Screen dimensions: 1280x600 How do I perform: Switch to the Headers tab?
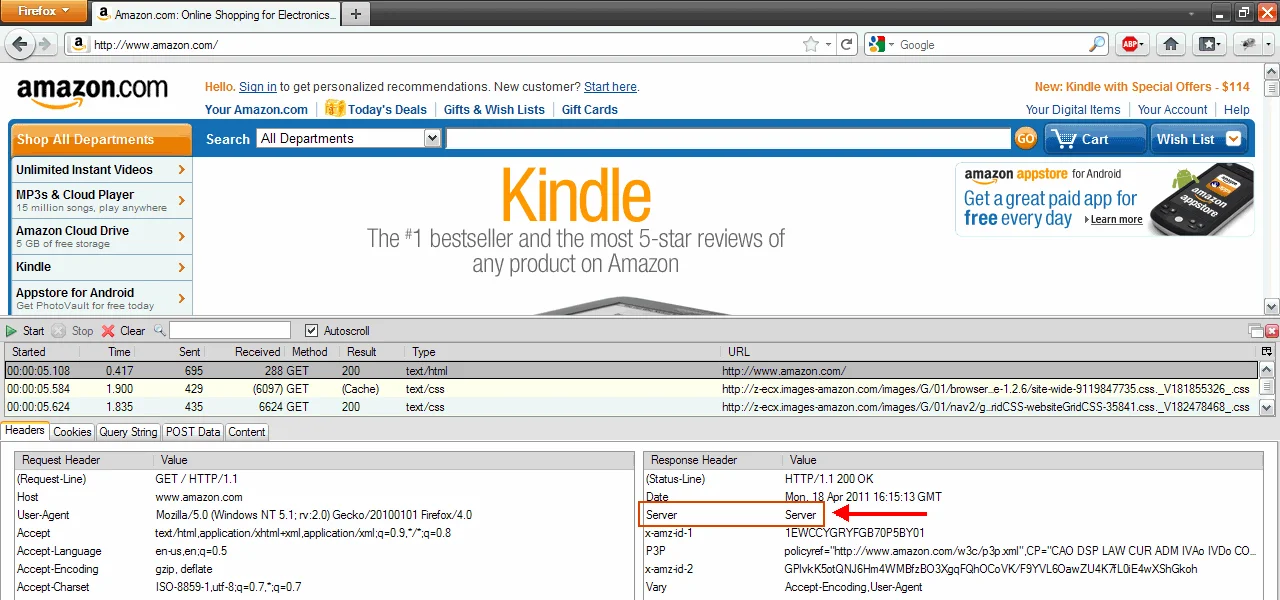[x=24, y=431]
